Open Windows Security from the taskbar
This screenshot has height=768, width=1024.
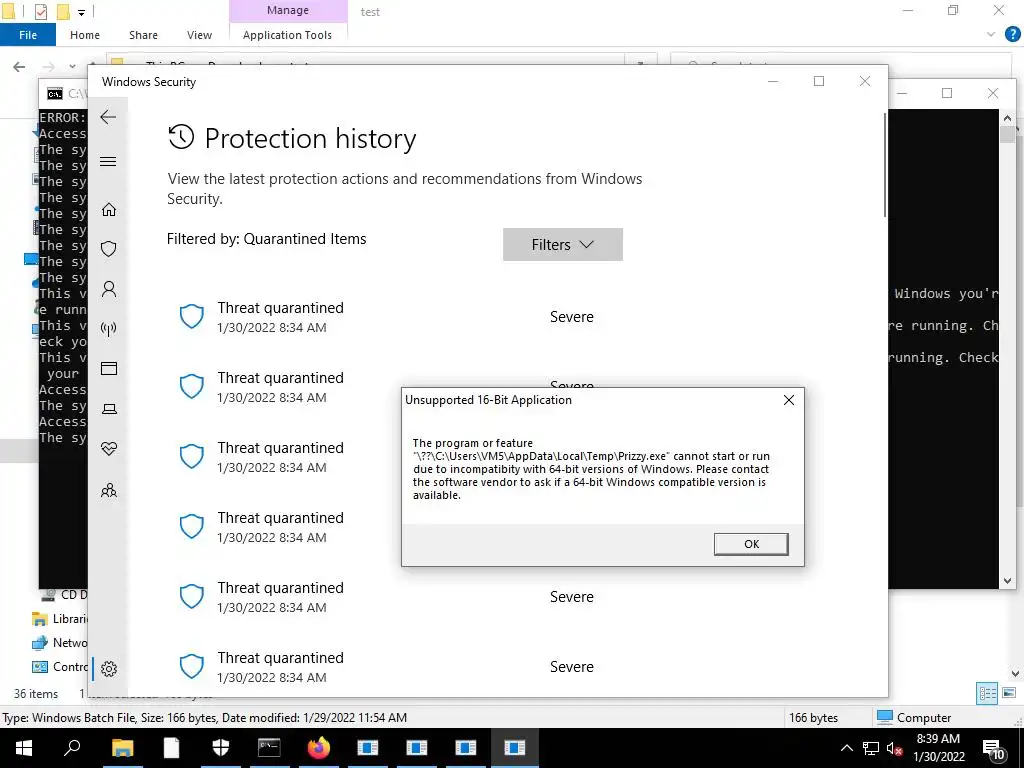coord(221,748)
